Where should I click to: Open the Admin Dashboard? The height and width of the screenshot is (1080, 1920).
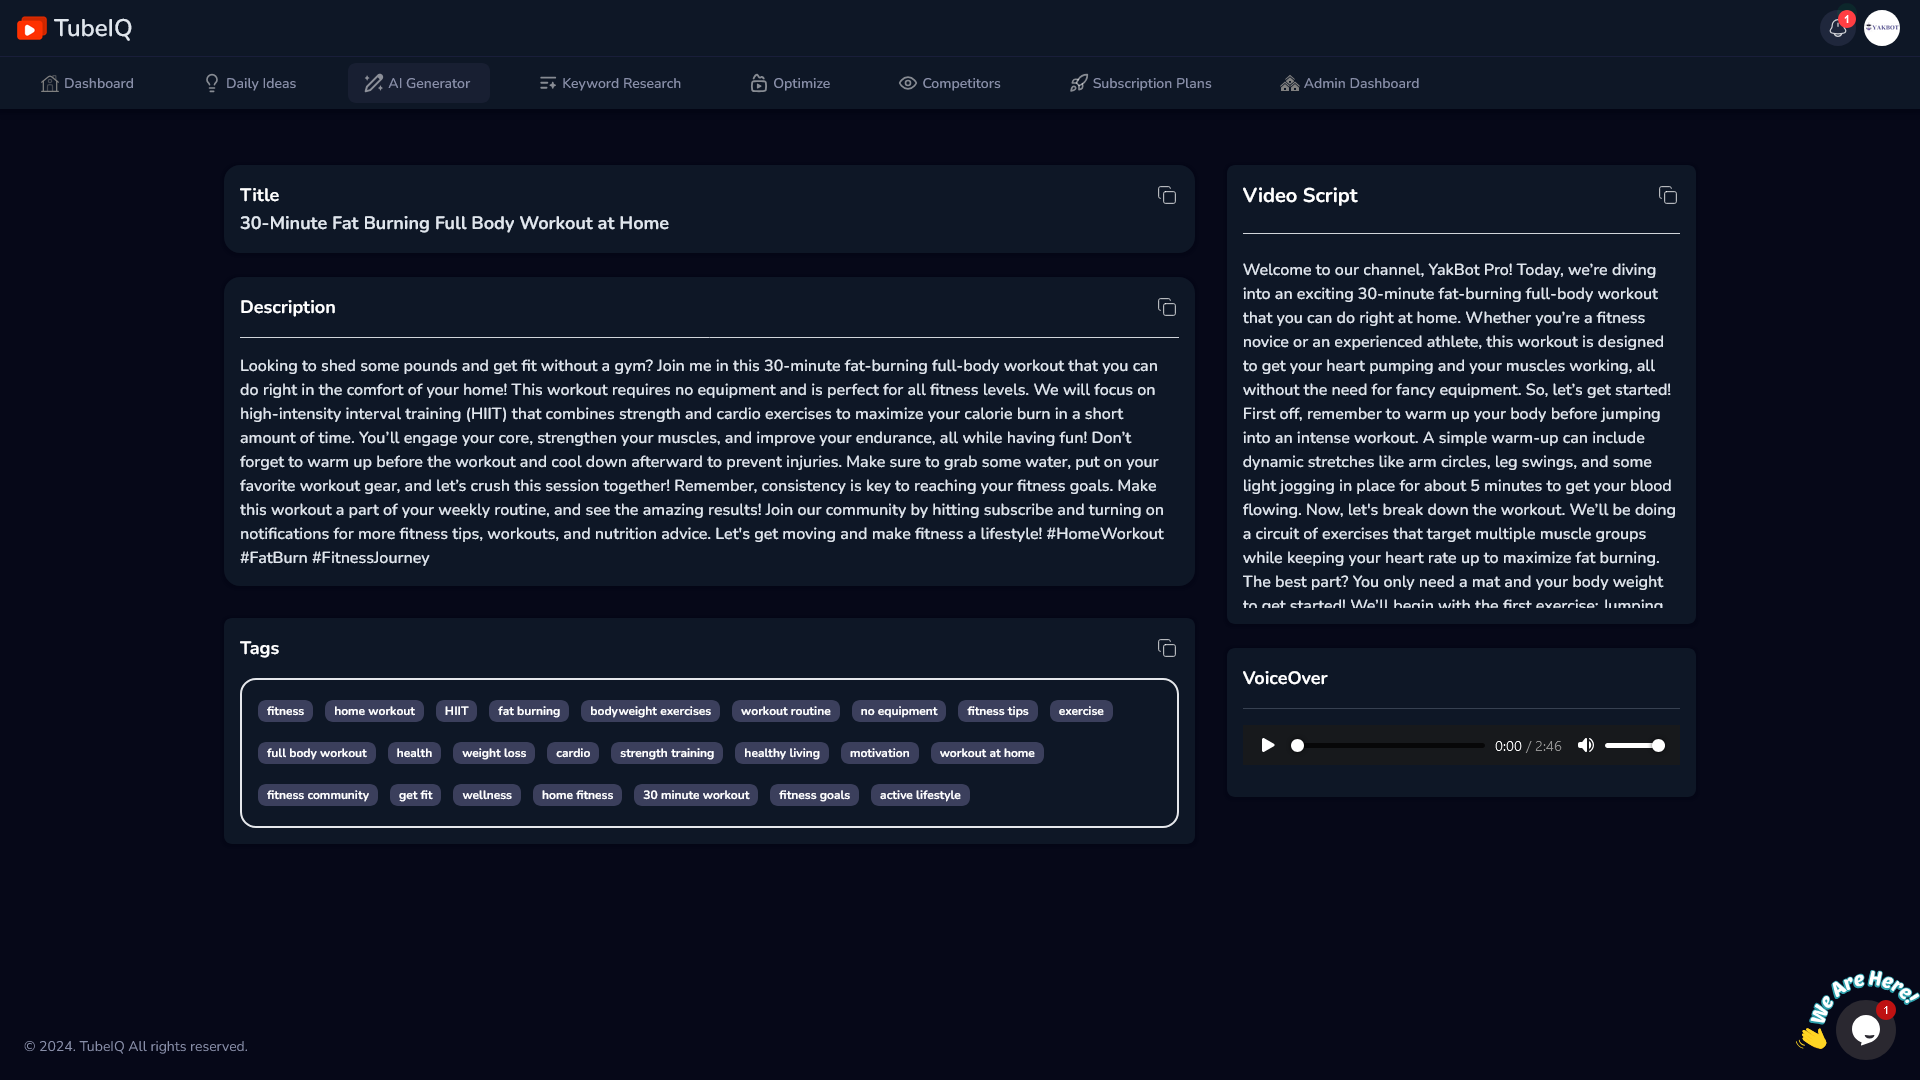coord(1349,83)
